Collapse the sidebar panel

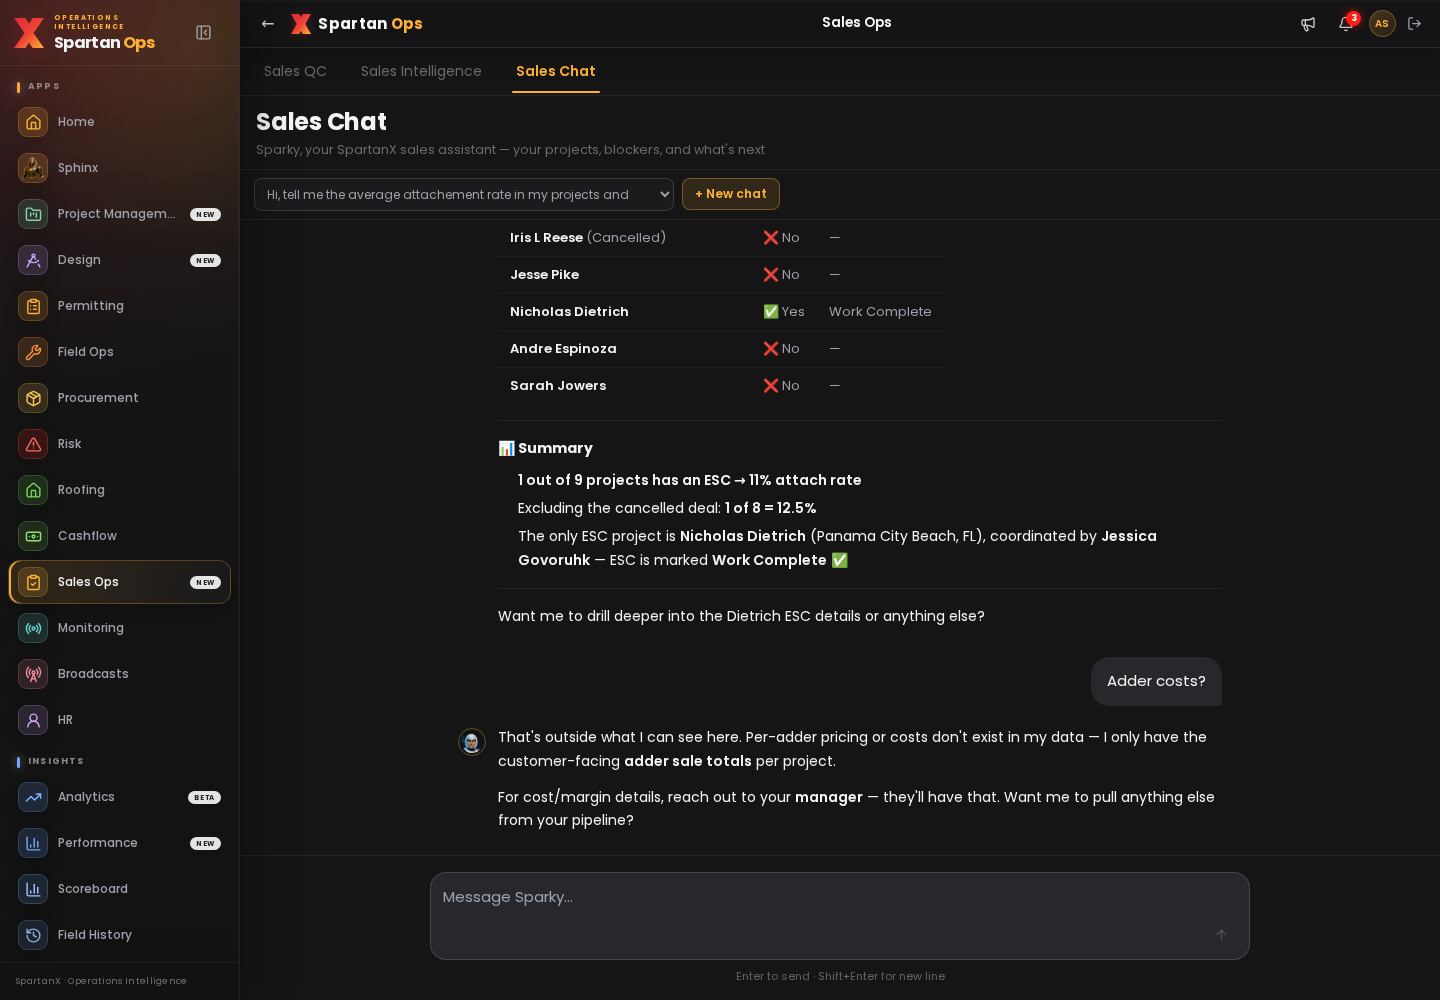click(x=204, y=33)
